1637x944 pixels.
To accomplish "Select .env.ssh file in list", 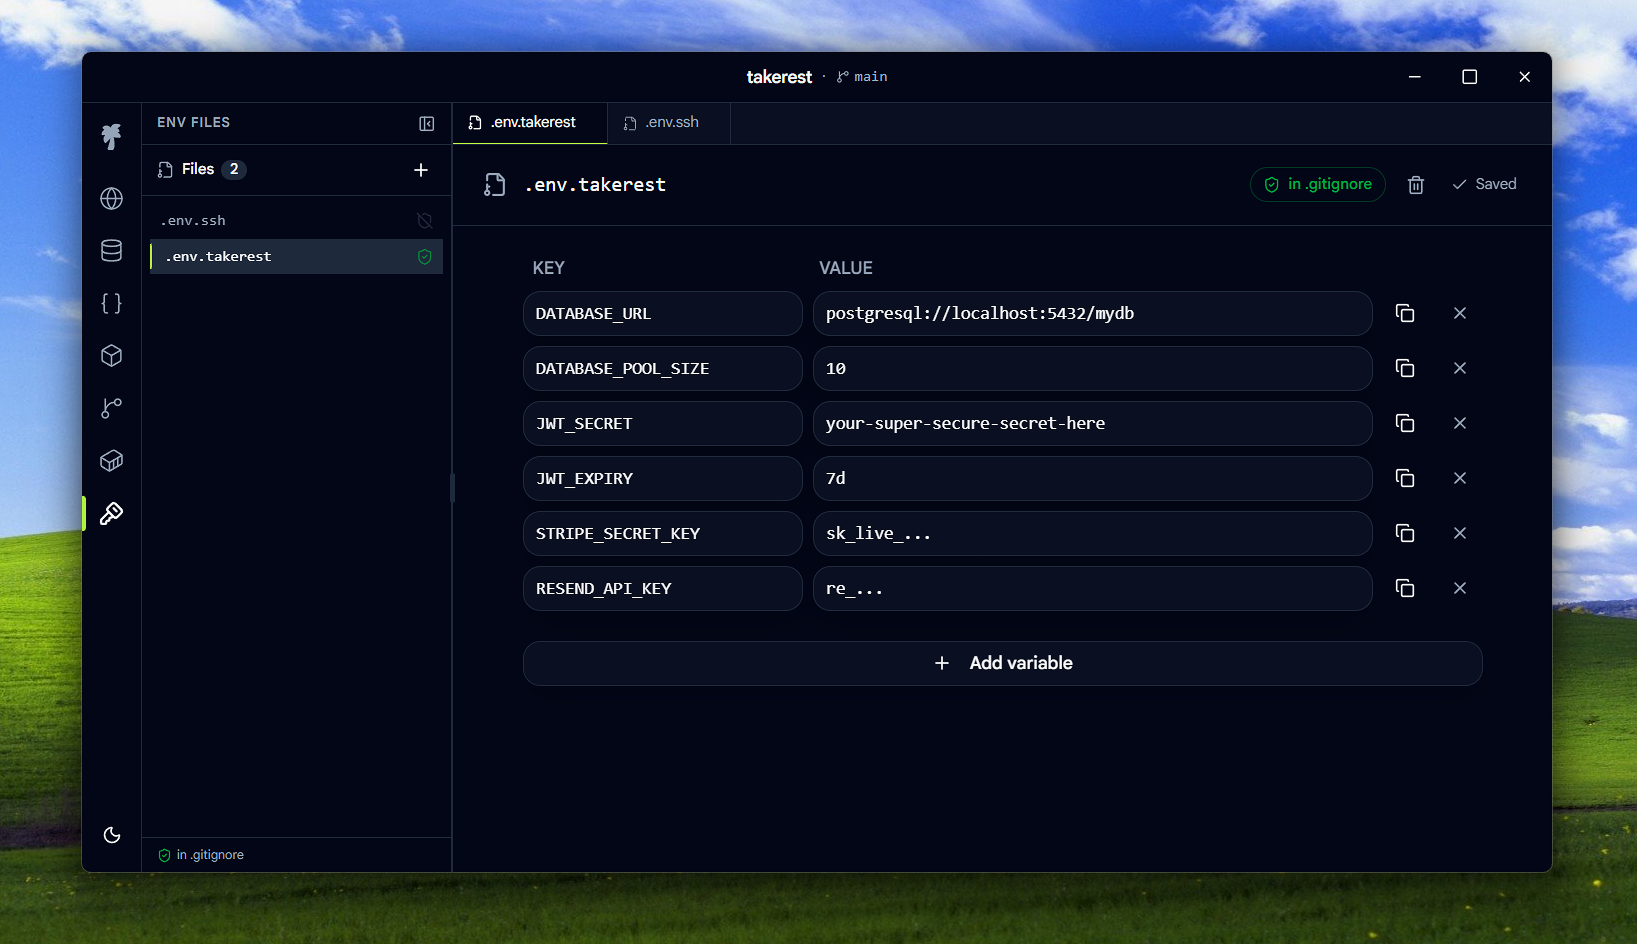I will [296, 221].
